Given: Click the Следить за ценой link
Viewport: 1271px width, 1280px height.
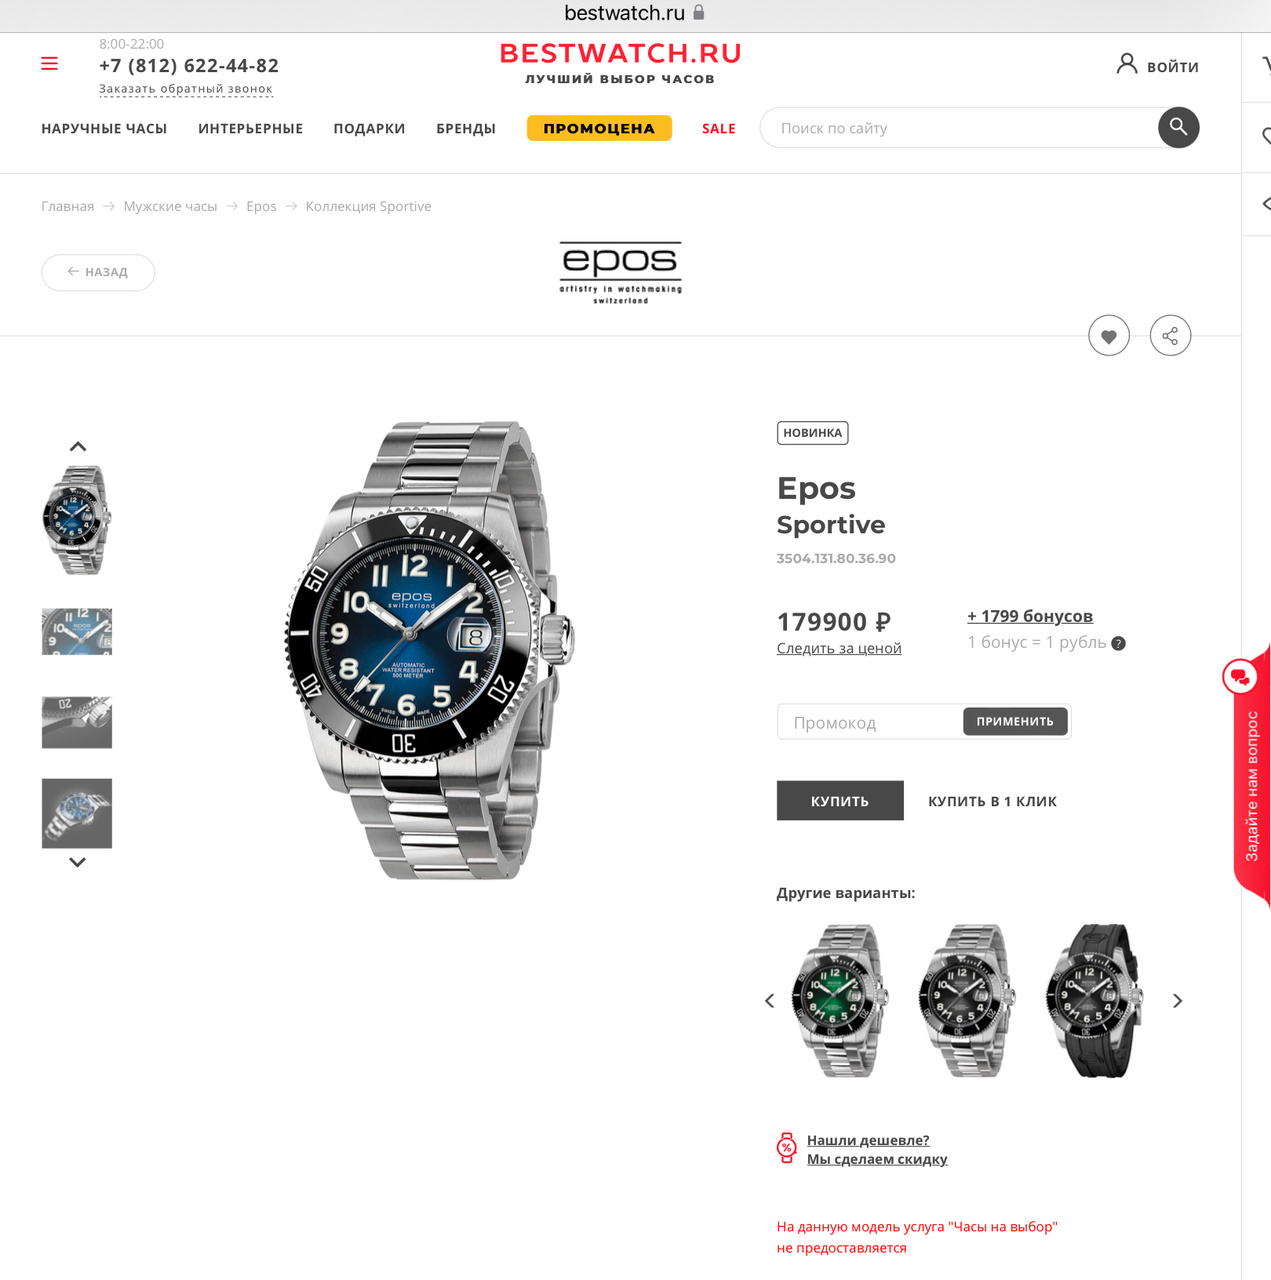Looking at the screenshot, I should click(839, 648).
